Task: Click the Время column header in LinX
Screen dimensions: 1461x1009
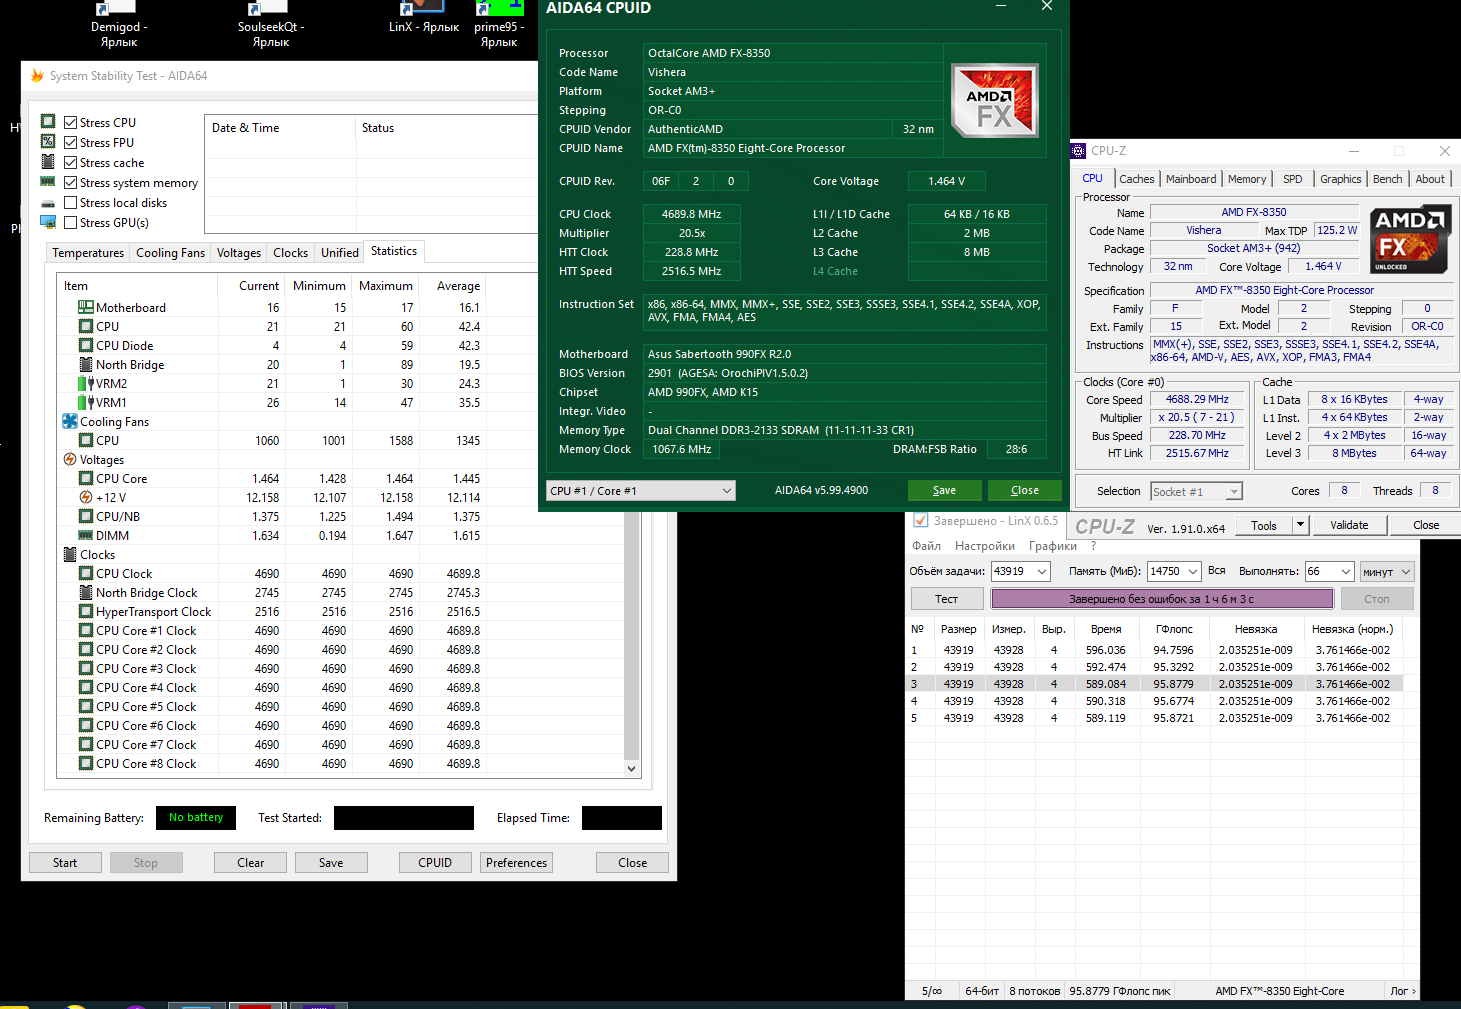Action: coord(1106,629)
